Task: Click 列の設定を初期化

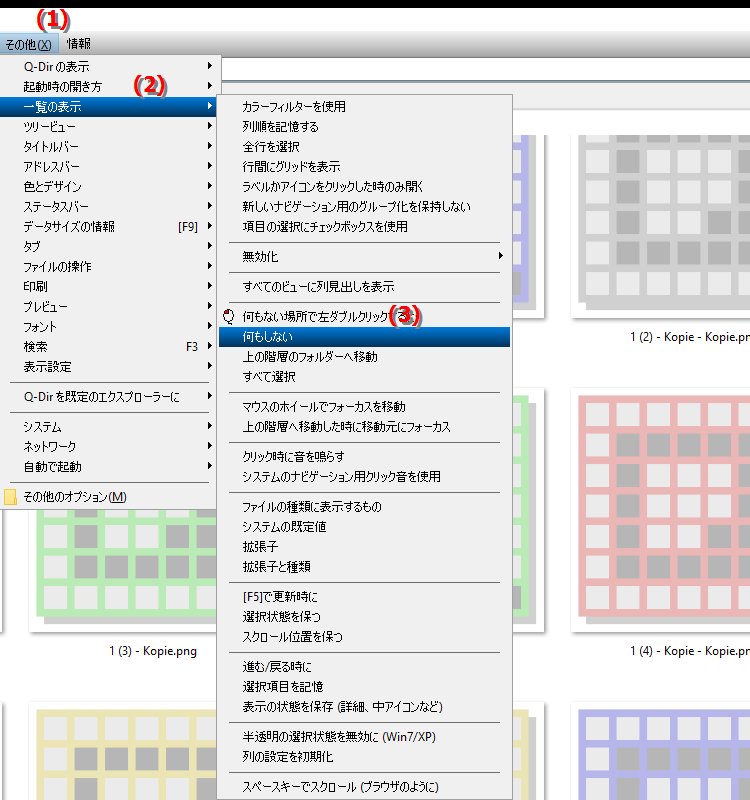Action: click(364, 757)
